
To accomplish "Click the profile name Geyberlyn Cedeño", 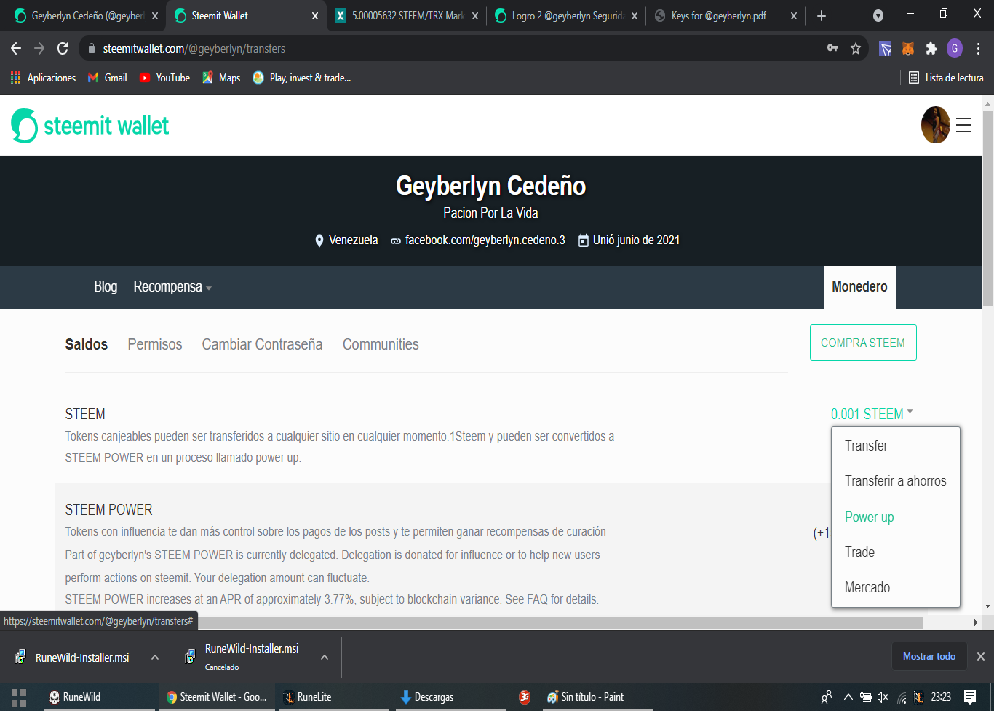I will 491,186.
